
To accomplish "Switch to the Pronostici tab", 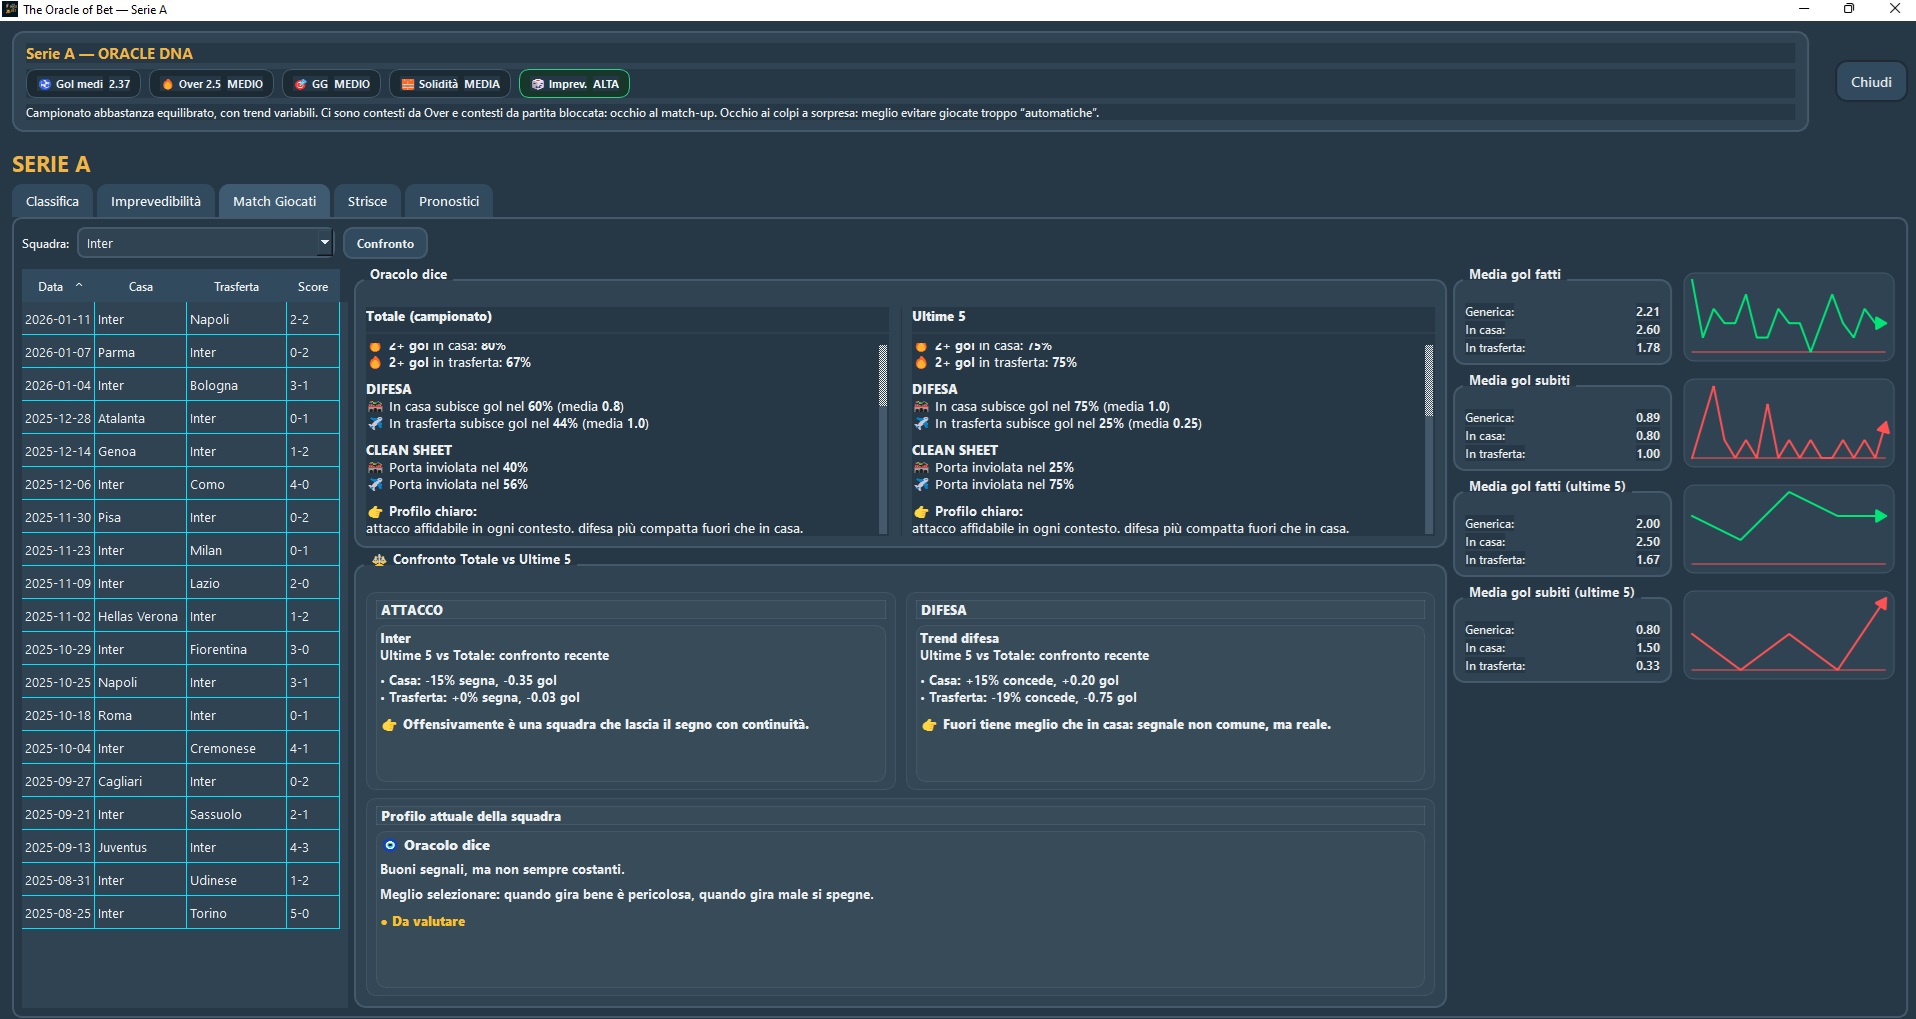I will [448, 201].
